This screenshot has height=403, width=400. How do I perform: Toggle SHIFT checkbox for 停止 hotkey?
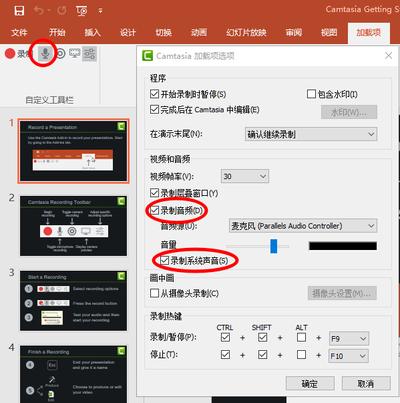click(263, 354)
